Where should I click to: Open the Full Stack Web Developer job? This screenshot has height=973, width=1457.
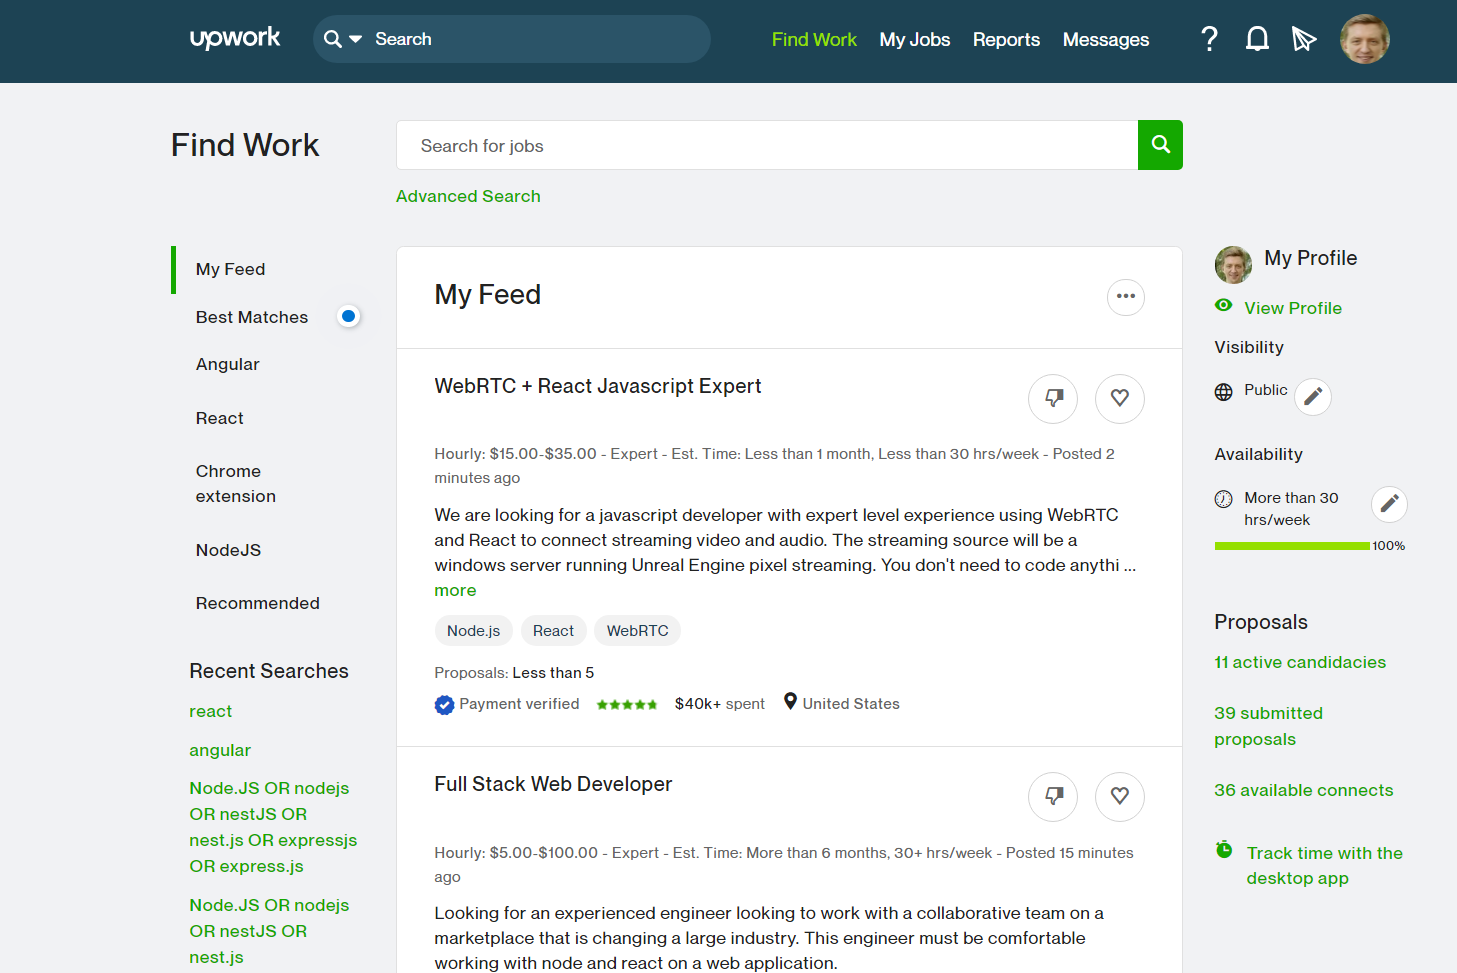(x=553, y=784)
